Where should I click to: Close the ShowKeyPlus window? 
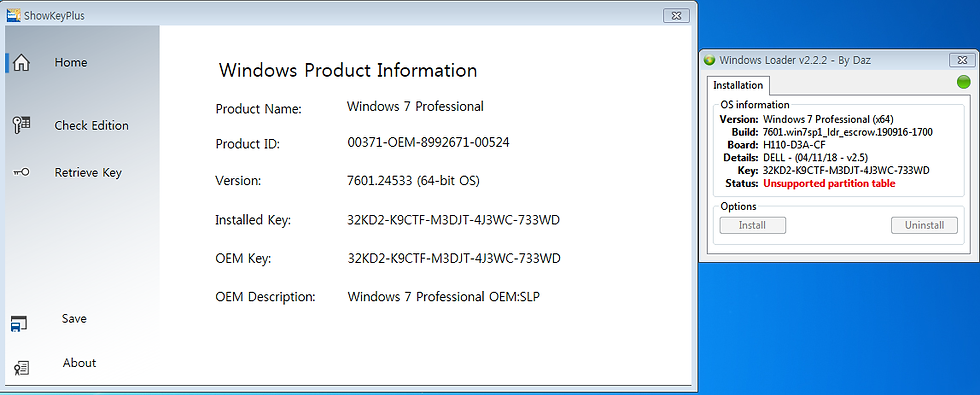pyautogui.click(x=676, y=16)
